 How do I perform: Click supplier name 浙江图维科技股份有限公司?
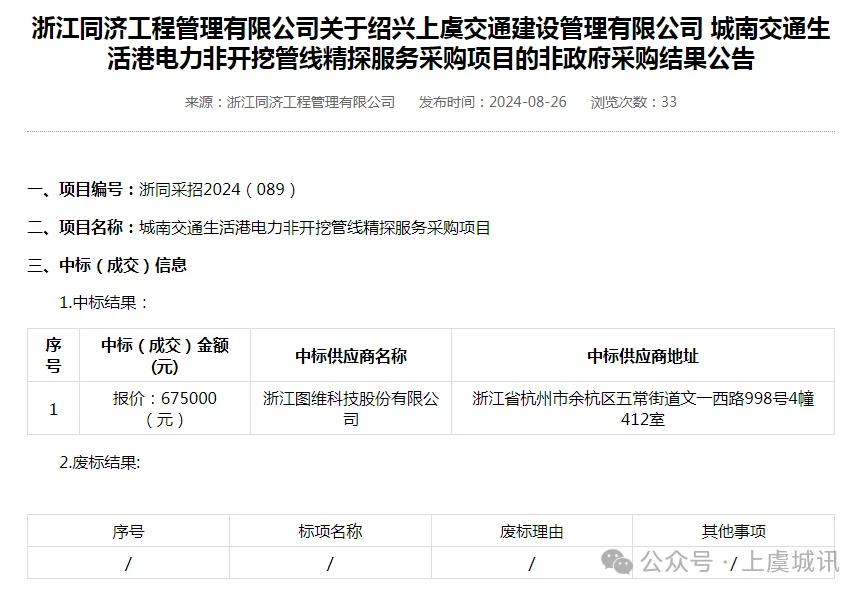351,409
